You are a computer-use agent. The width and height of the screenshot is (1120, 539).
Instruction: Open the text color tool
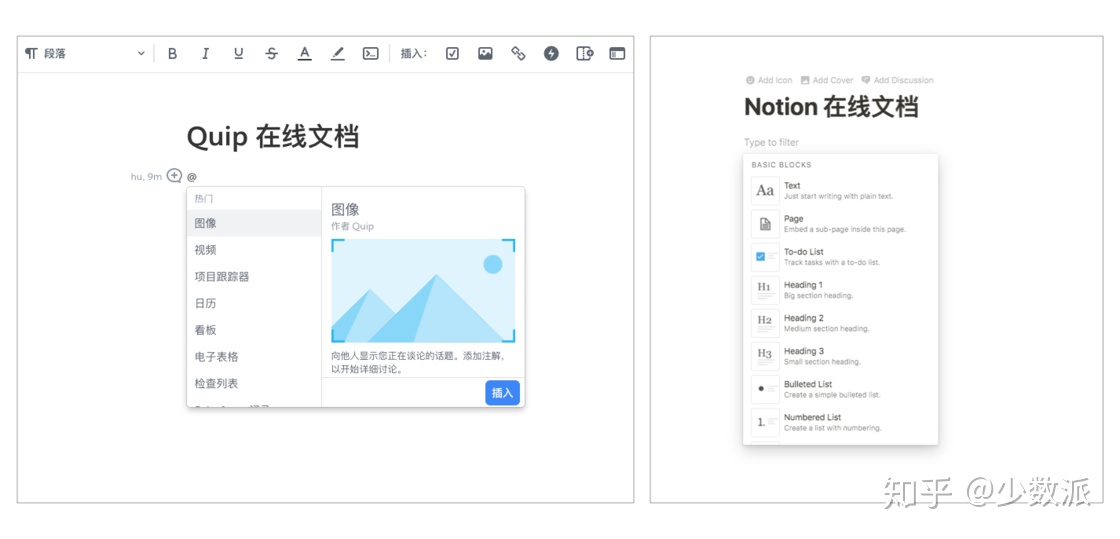coord(305,54)
